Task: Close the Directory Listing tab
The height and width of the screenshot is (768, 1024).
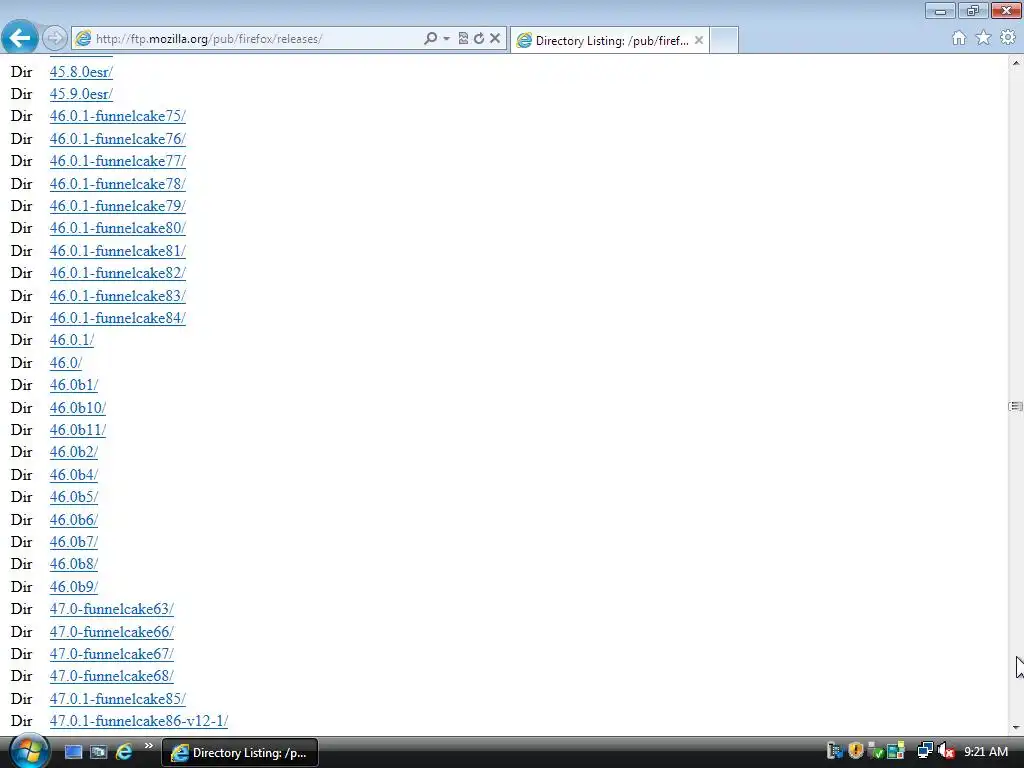Action: click(x=699, y=40)
